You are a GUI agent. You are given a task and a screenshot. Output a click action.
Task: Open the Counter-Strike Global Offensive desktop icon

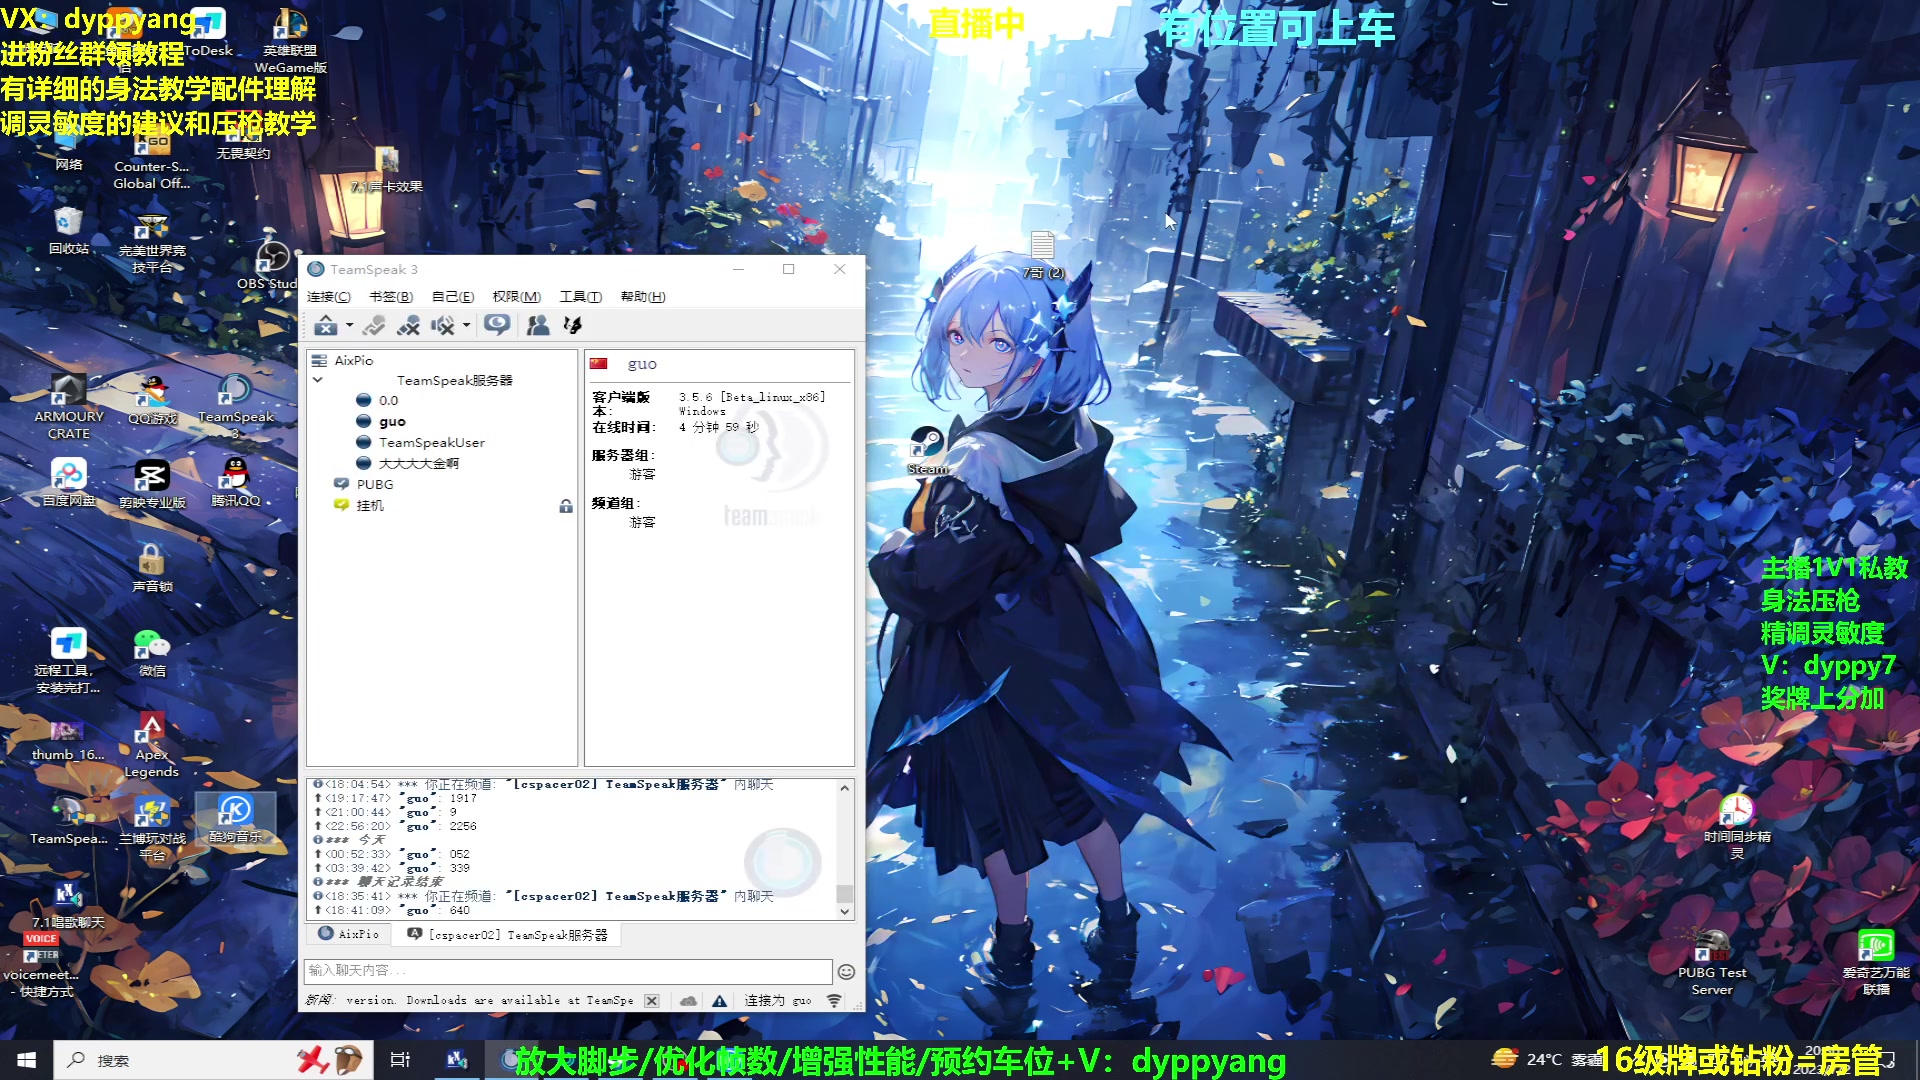(152, 158)
